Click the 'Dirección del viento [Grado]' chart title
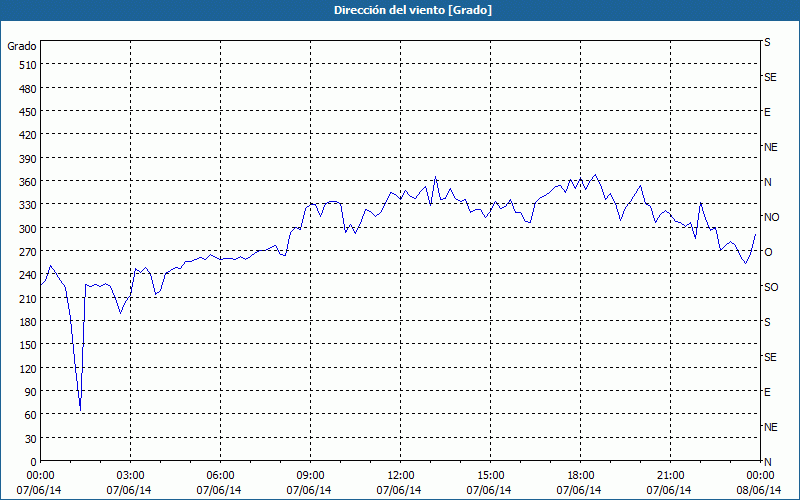Viewport: 800px width, 500px height. pos(413,10)
